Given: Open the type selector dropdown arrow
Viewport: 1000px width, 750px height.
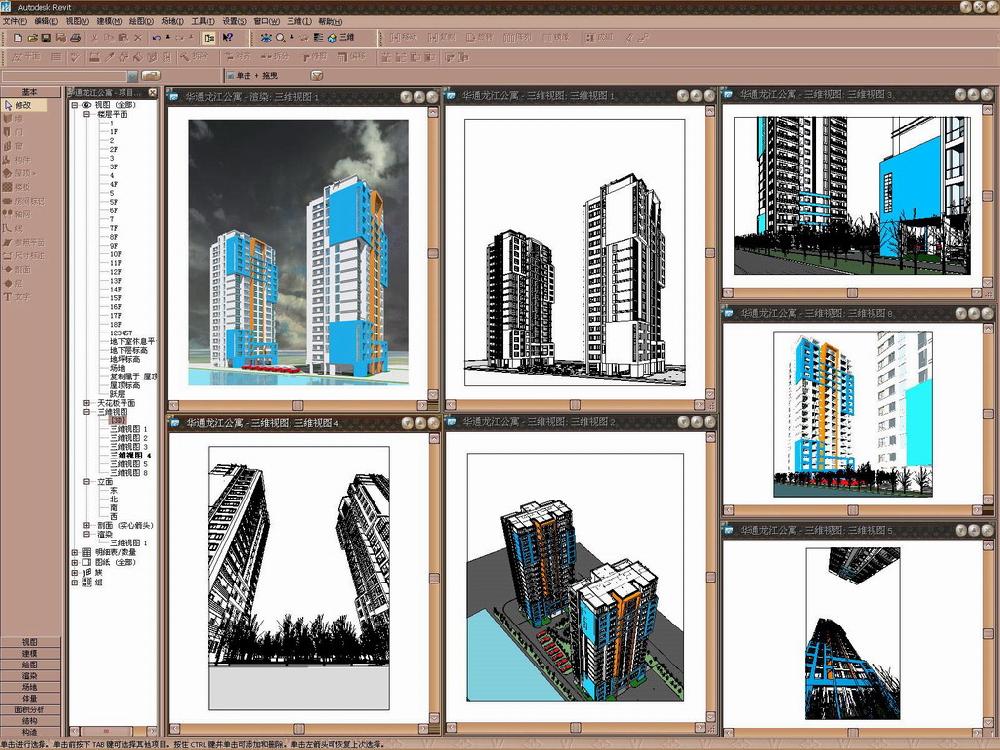Looking at the screenshot, I should pyautogui.click(x=132, y=75).
